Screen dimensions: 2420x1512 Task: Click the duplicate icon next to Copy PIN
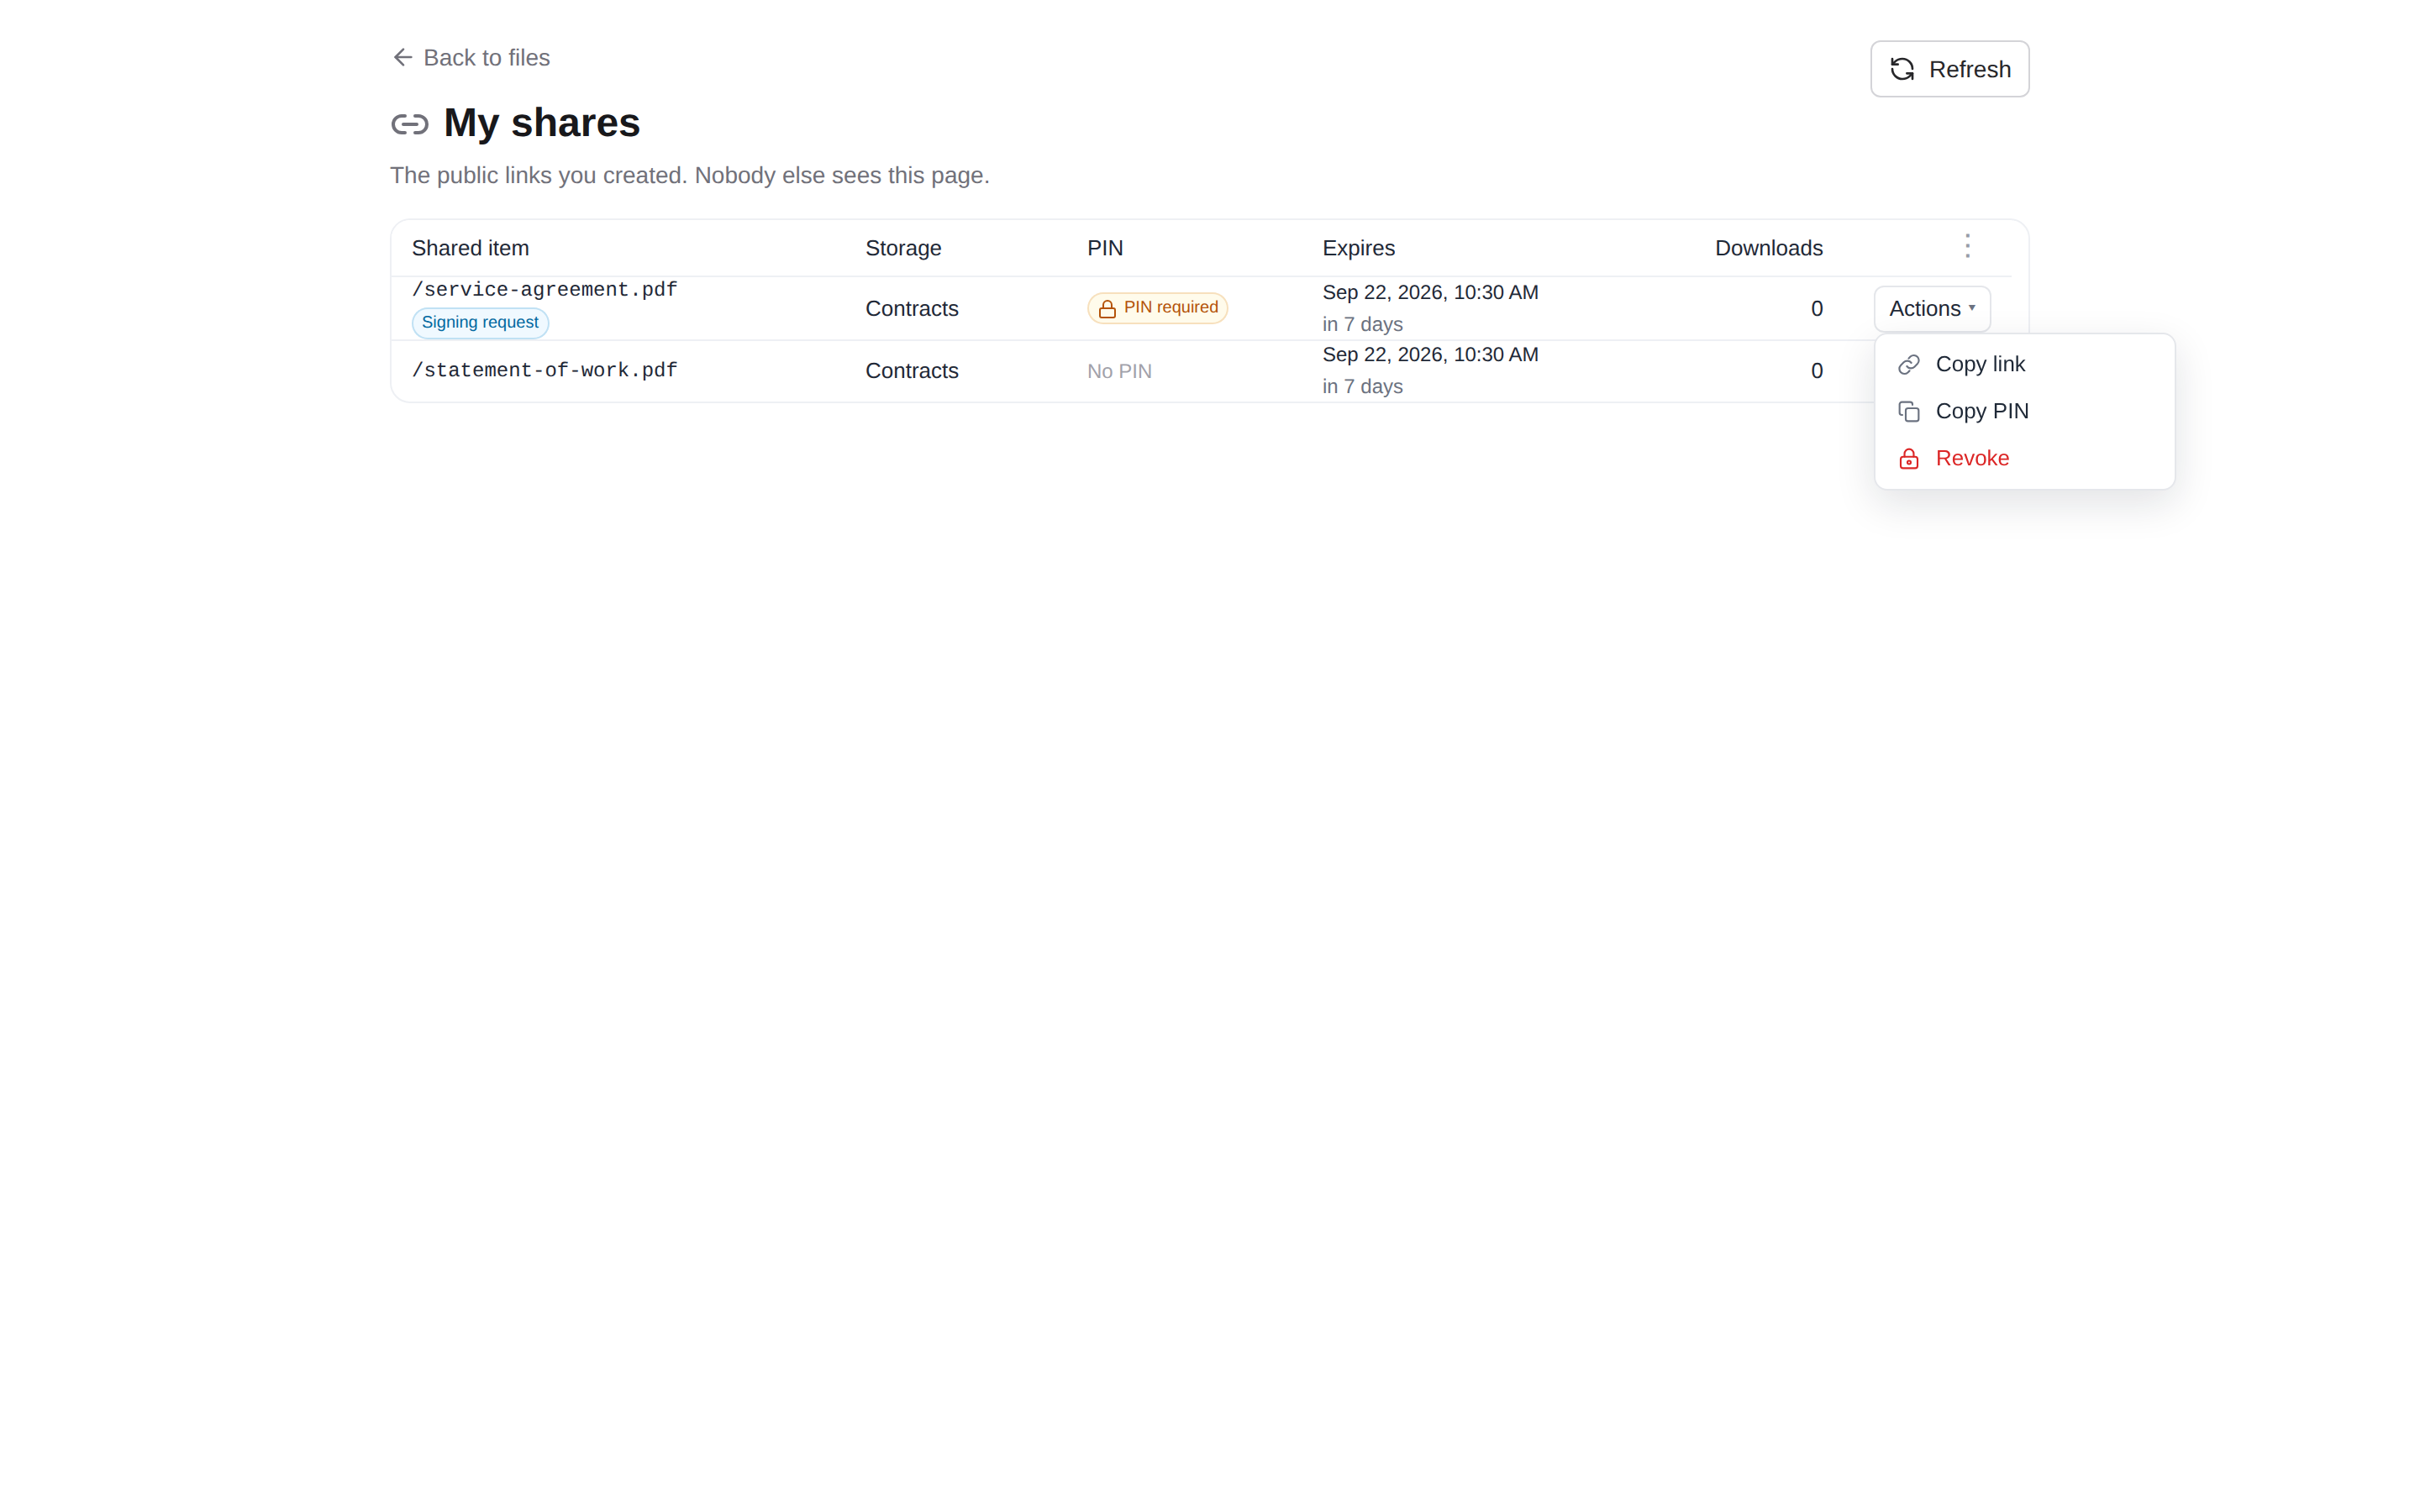click(1908, 411)
